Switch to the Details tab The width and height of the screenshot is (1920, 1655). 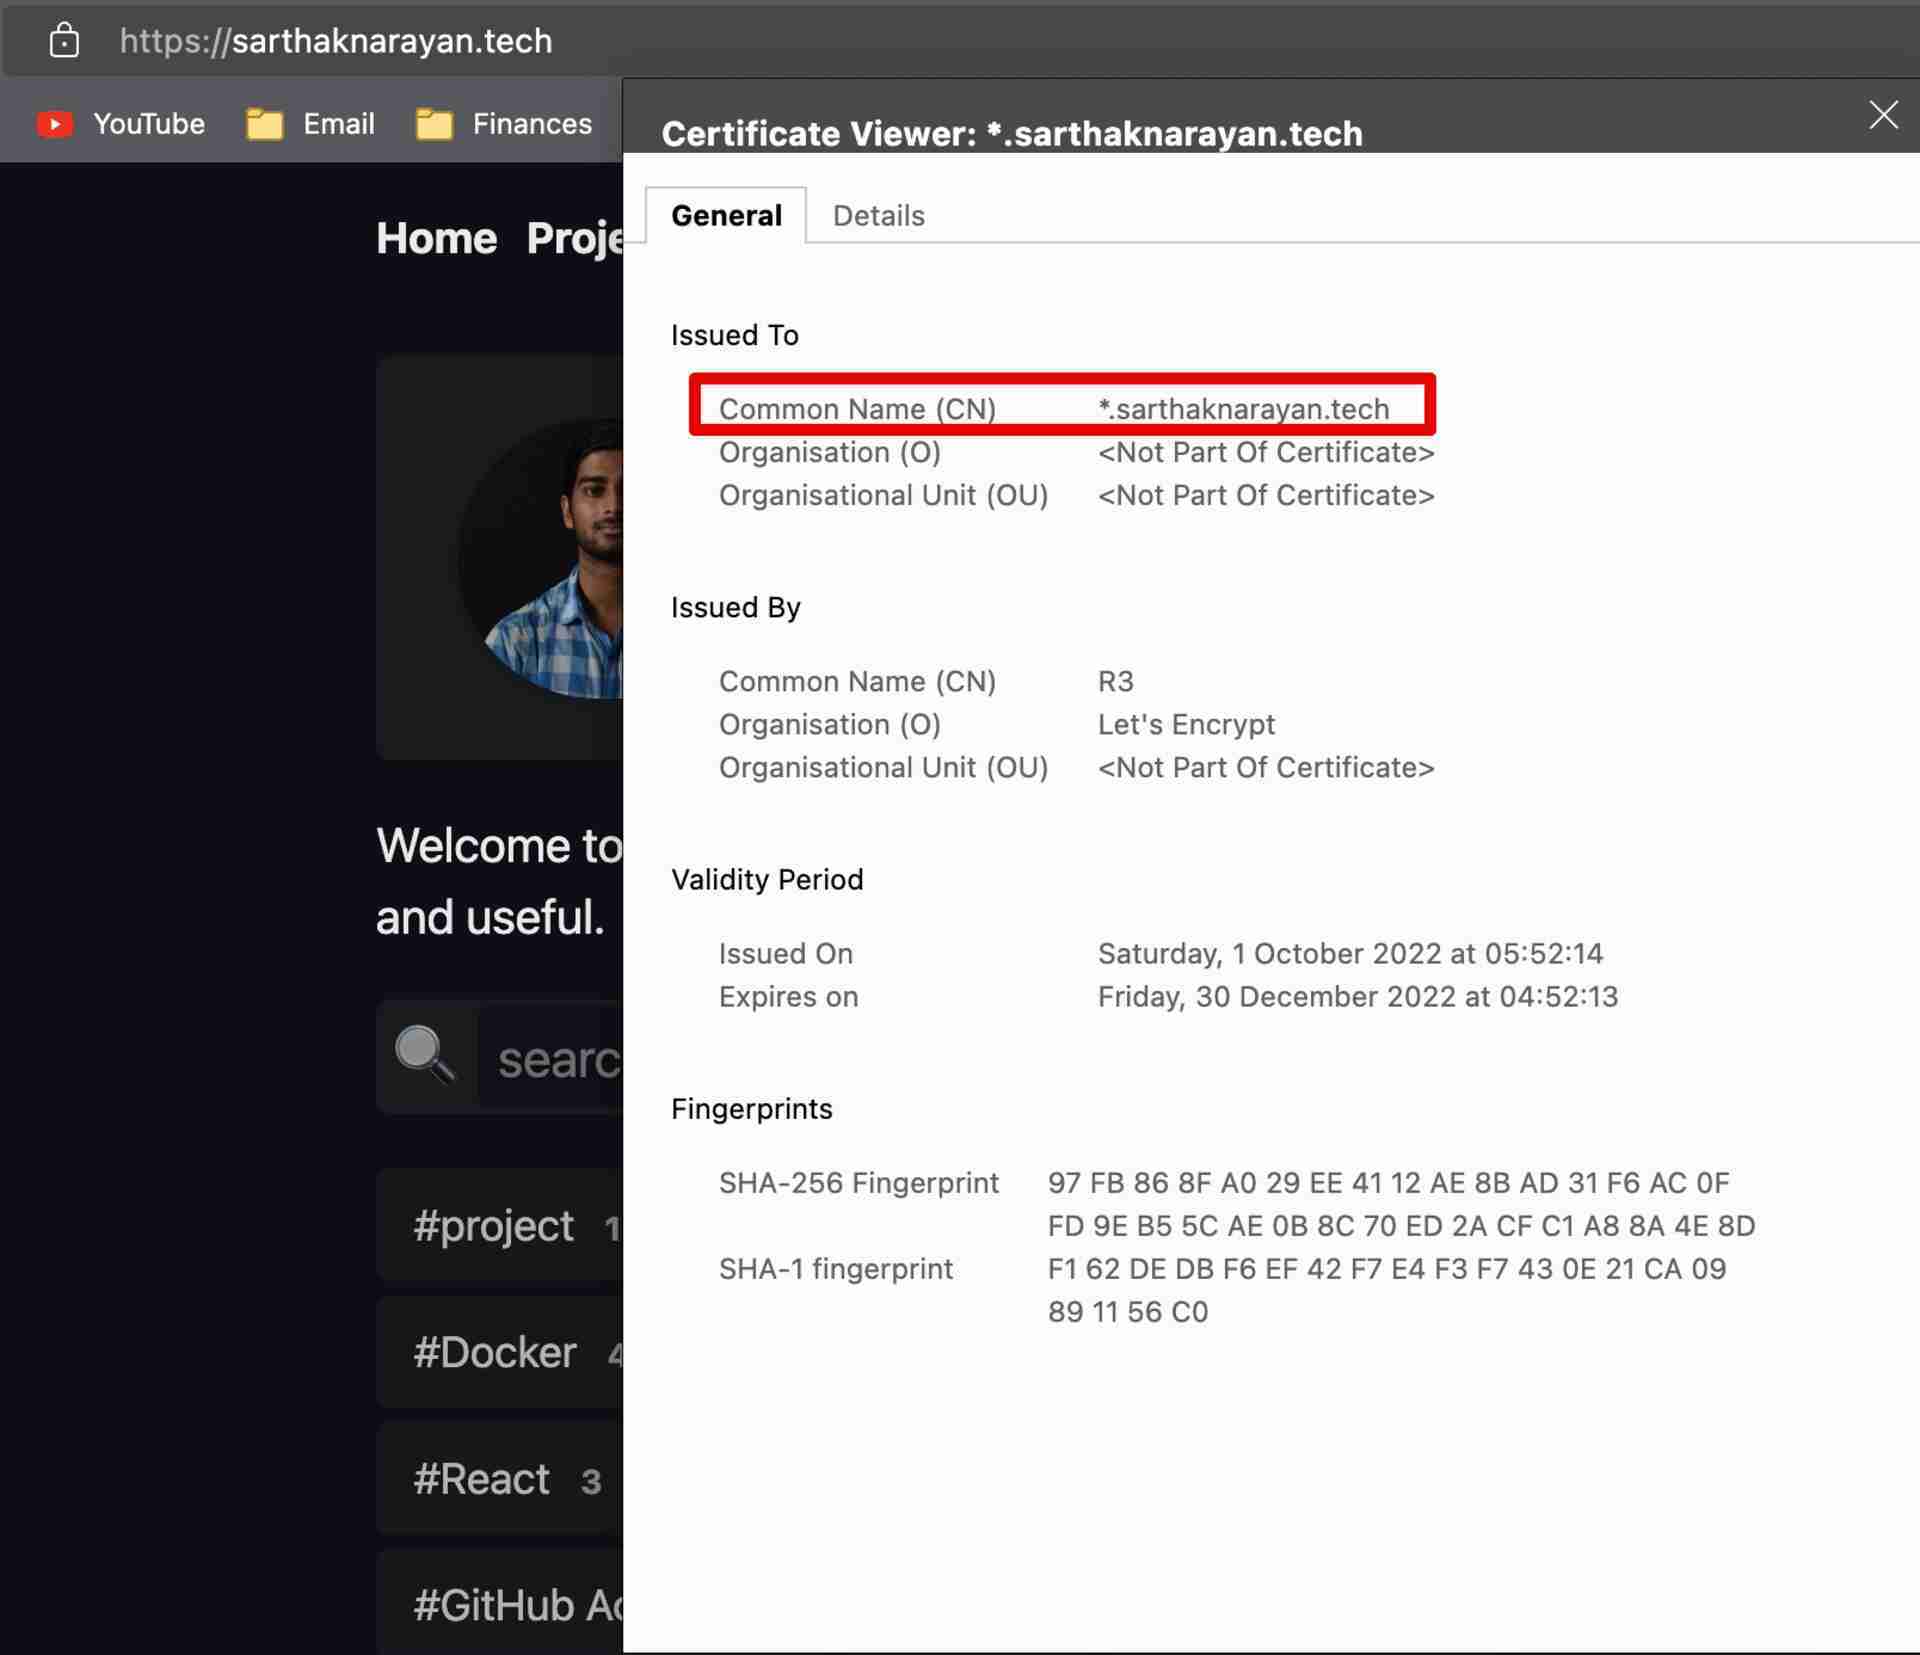click(x=878, y=215)
